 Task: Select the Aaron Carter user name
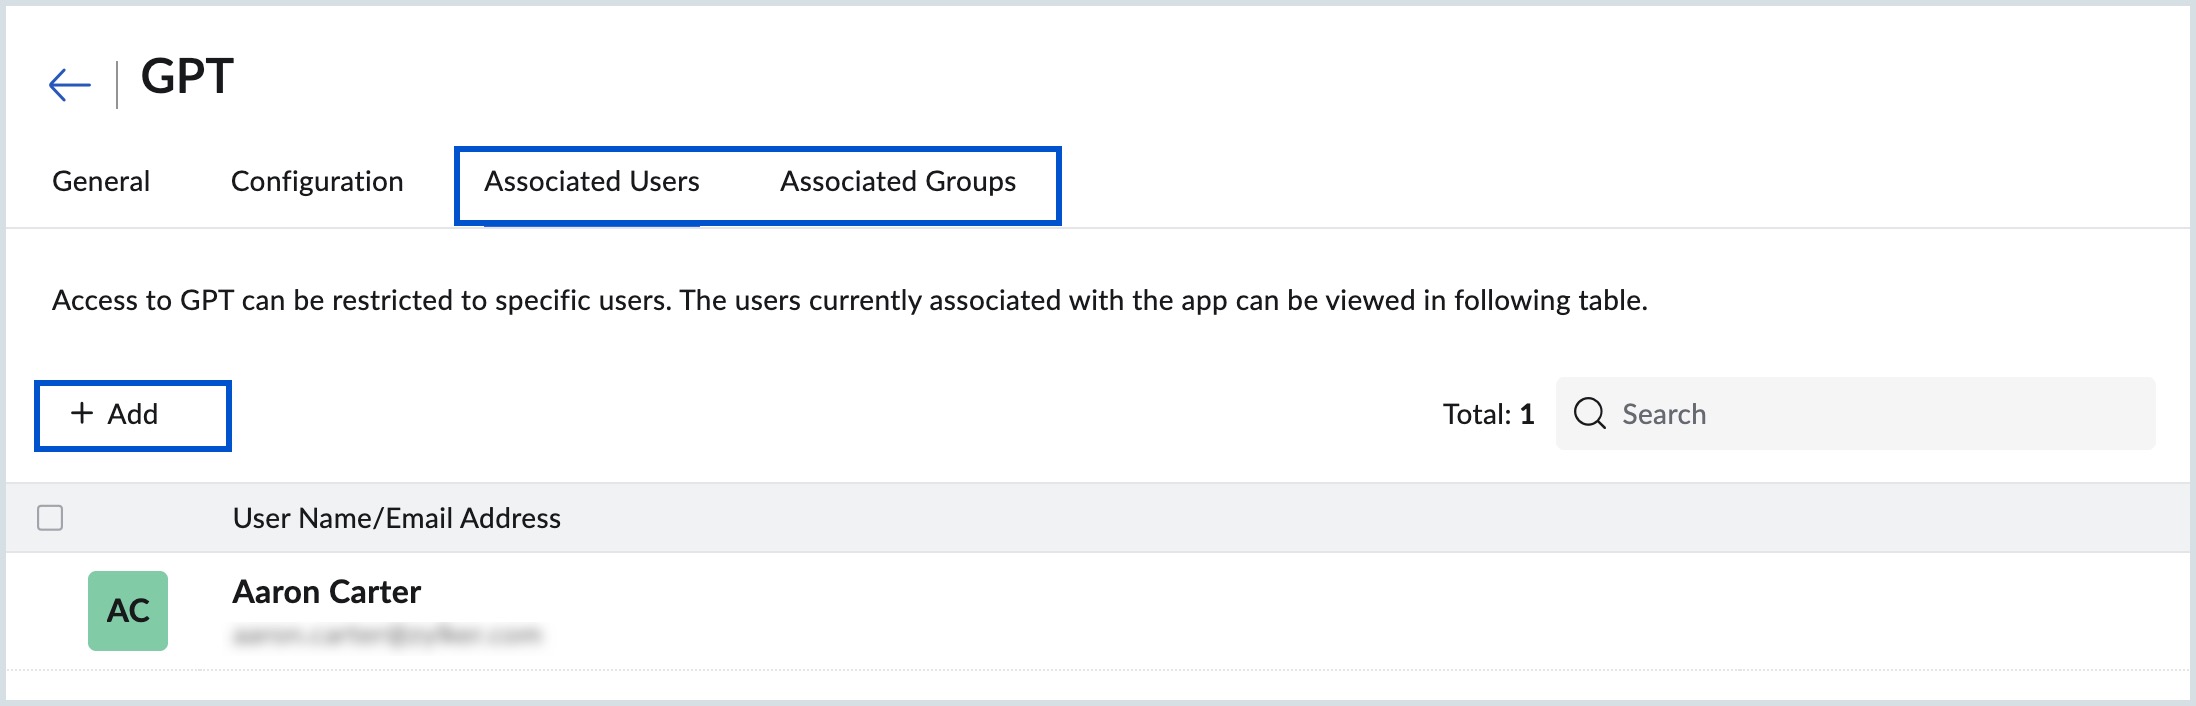[327, 592]
